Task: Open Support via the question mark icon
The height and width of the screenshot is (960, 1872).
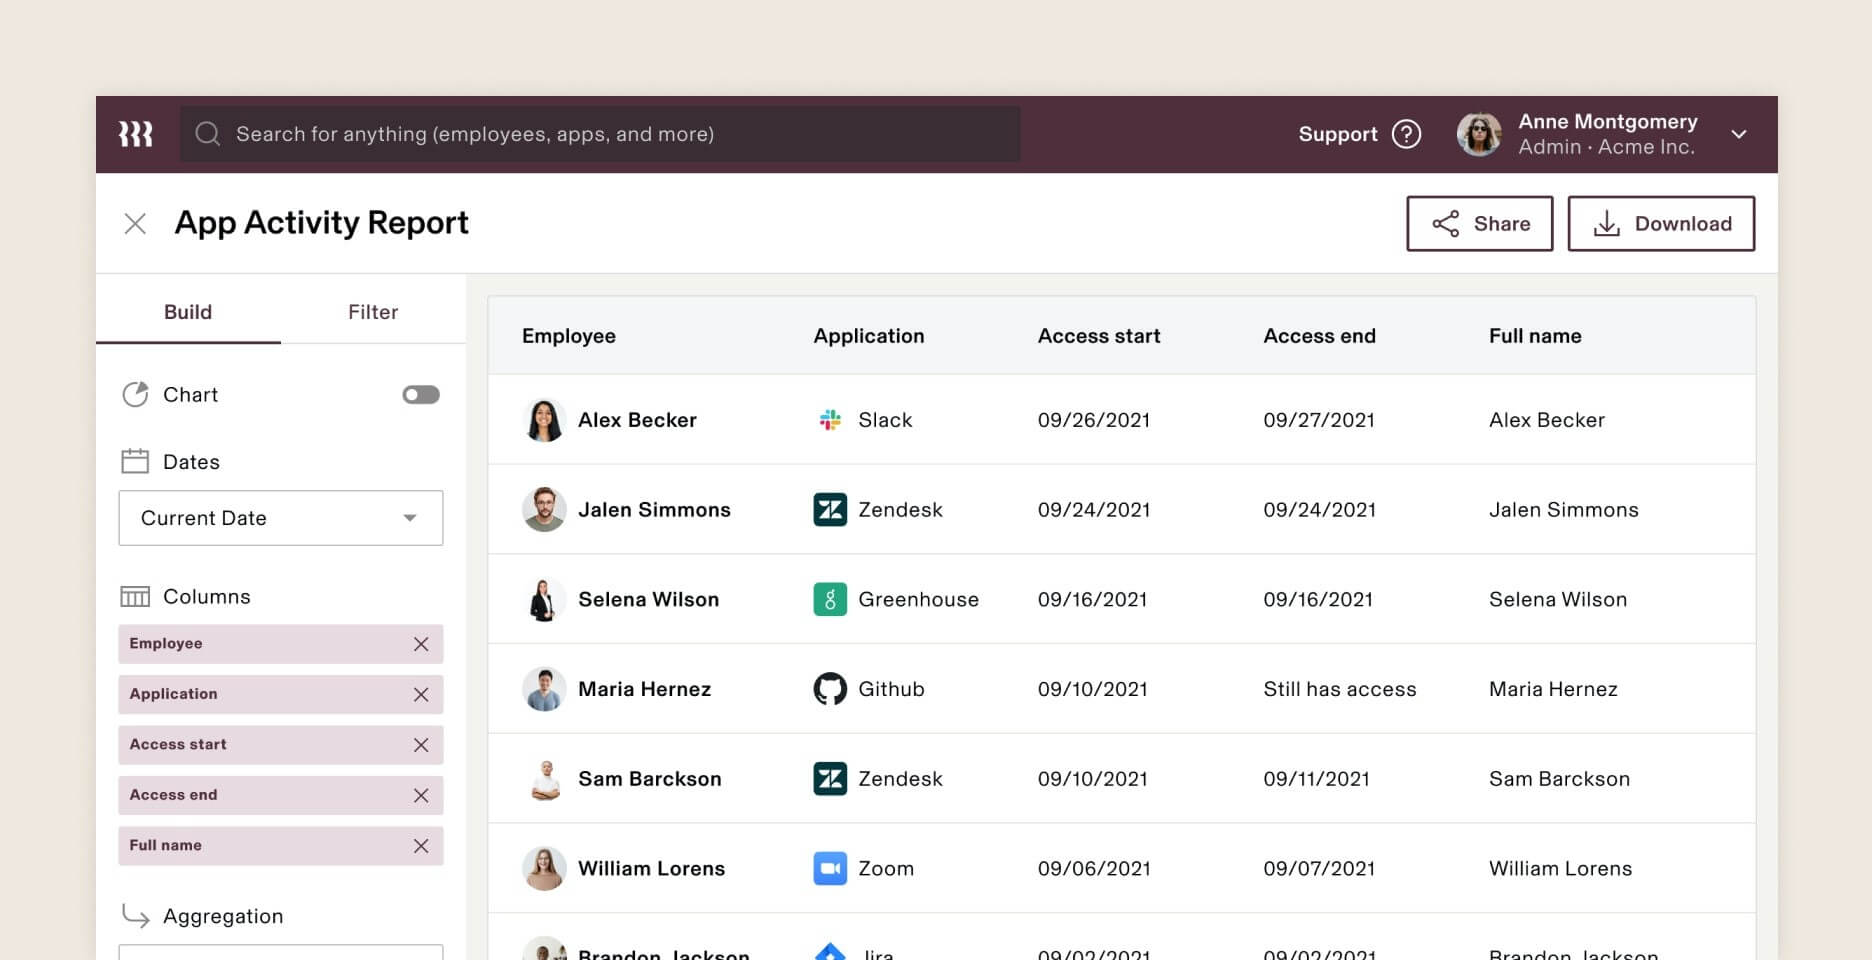Action: click(x=1406, y=134)
